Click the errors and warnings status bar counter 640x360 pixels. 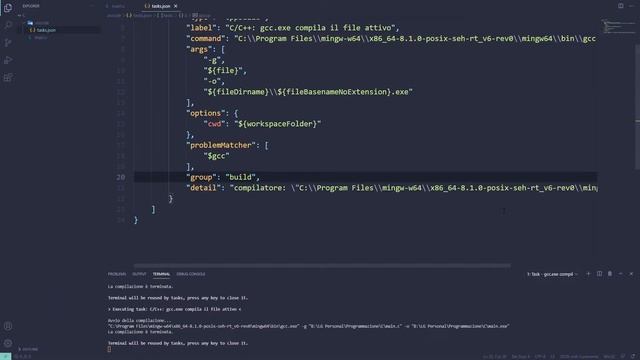pos(24,357)
